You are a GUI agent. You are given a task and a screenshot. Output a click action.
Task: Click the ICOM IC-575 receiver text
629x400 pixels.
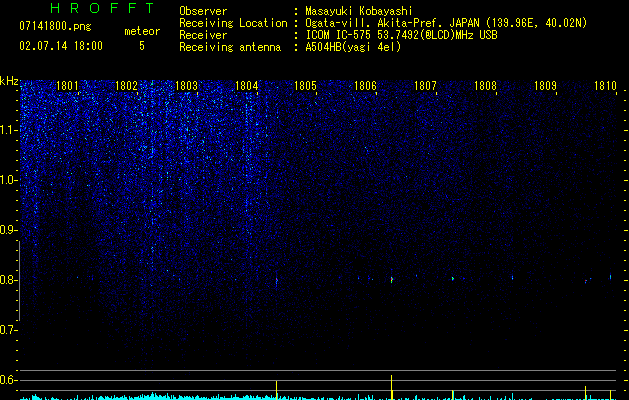401,35
